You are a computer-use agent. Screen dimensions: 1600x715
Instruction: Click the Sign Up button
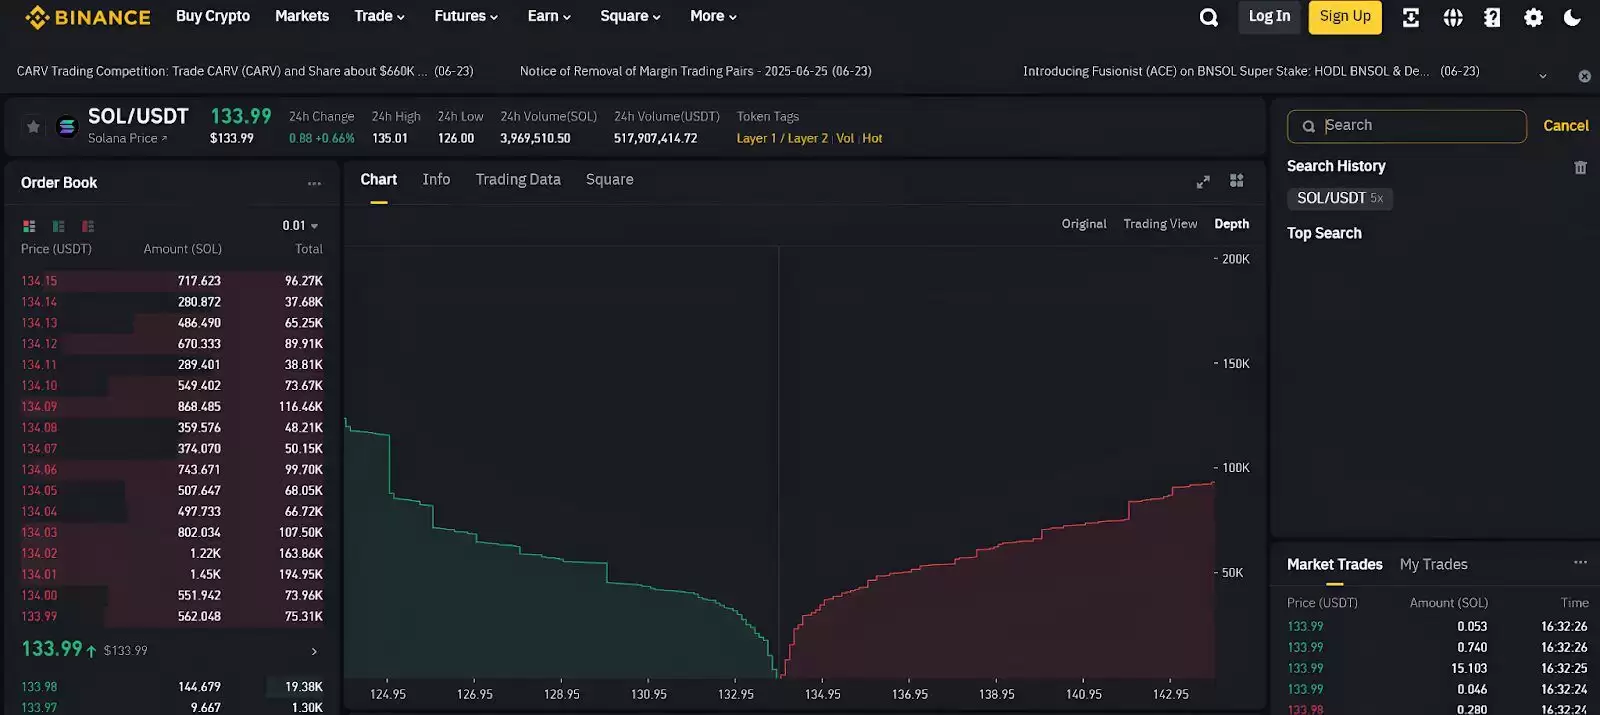coord(1345,17)
